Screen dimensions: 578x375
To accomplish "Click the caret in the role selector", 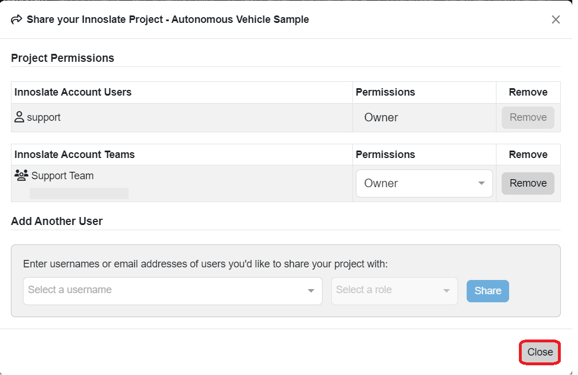I will point(446,291).
